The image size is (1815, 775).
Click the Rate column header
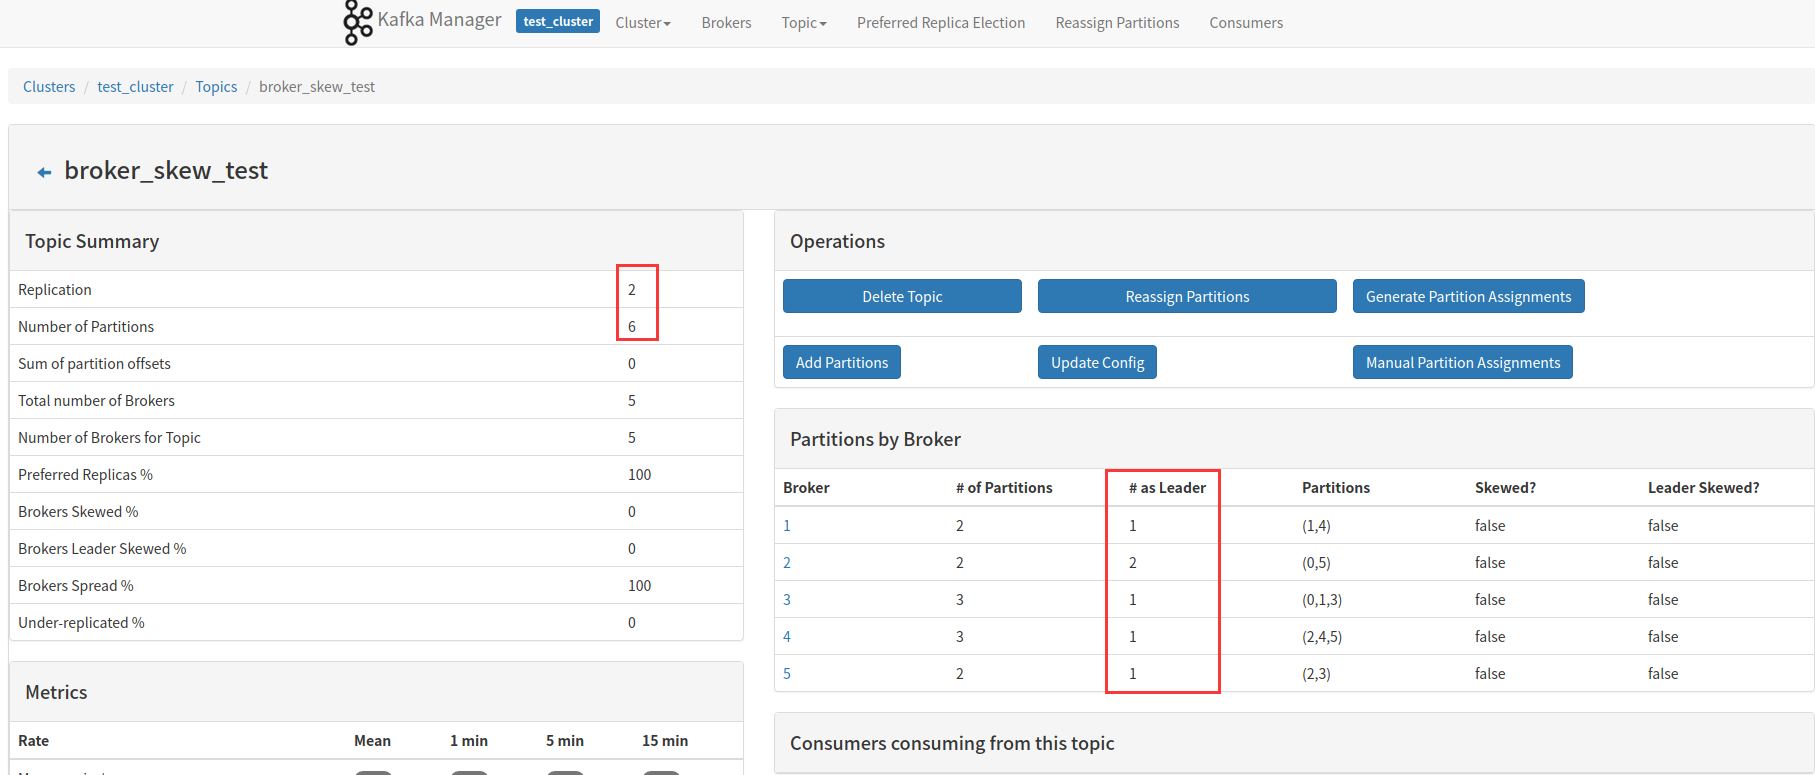pos(33,741)
